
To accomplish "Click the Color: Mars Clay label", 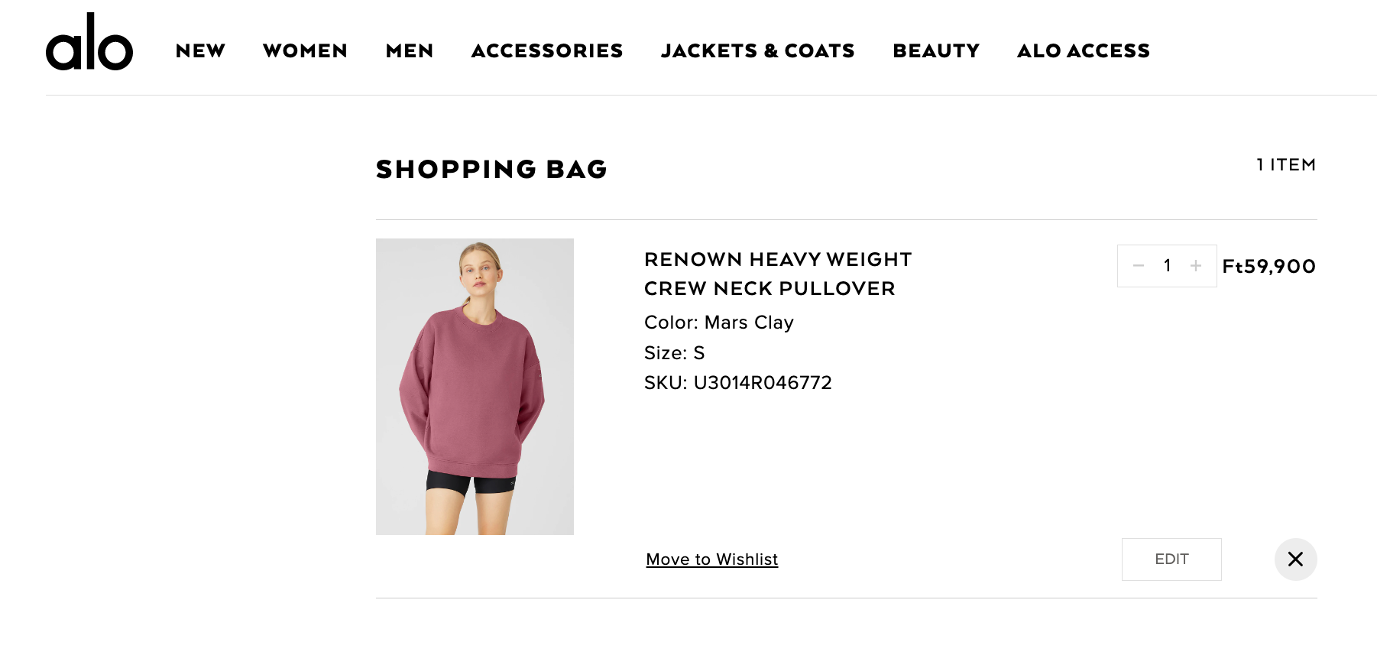I will click(x=719, y=323).
